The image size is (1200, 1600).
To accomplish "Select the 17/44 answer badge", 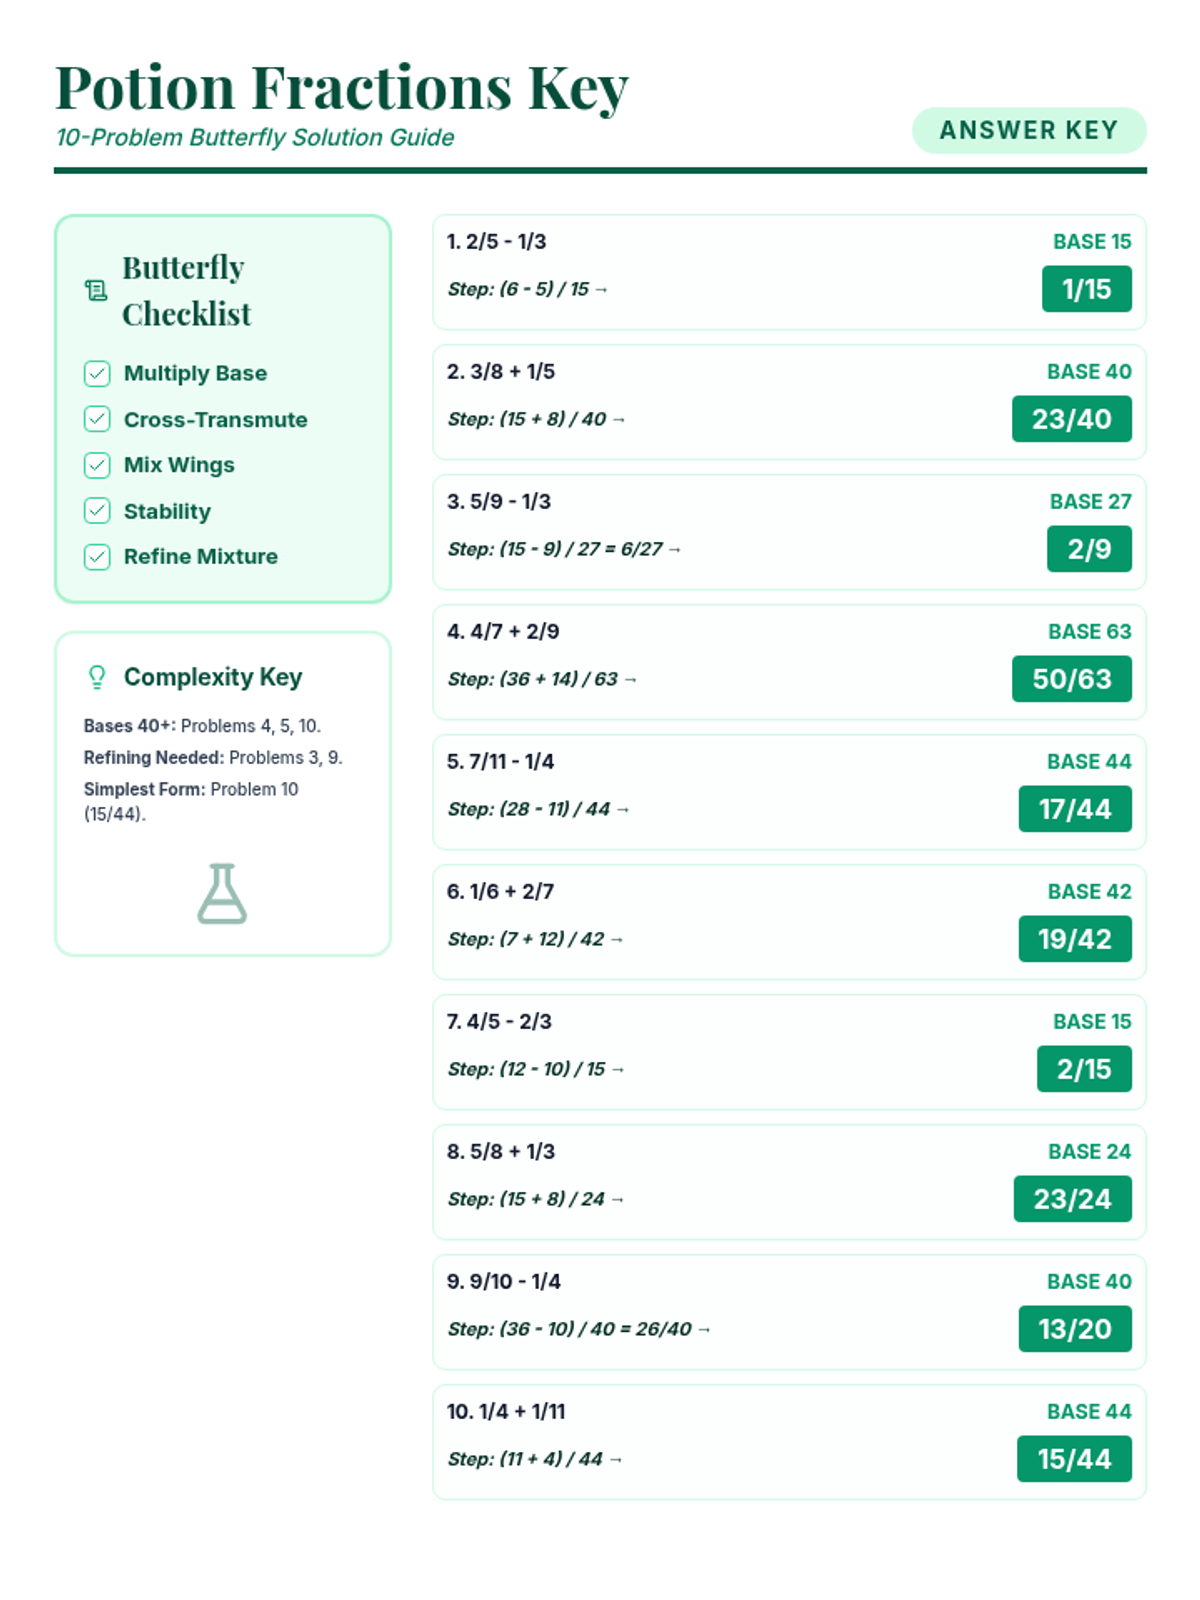I will pos(1075,809).
